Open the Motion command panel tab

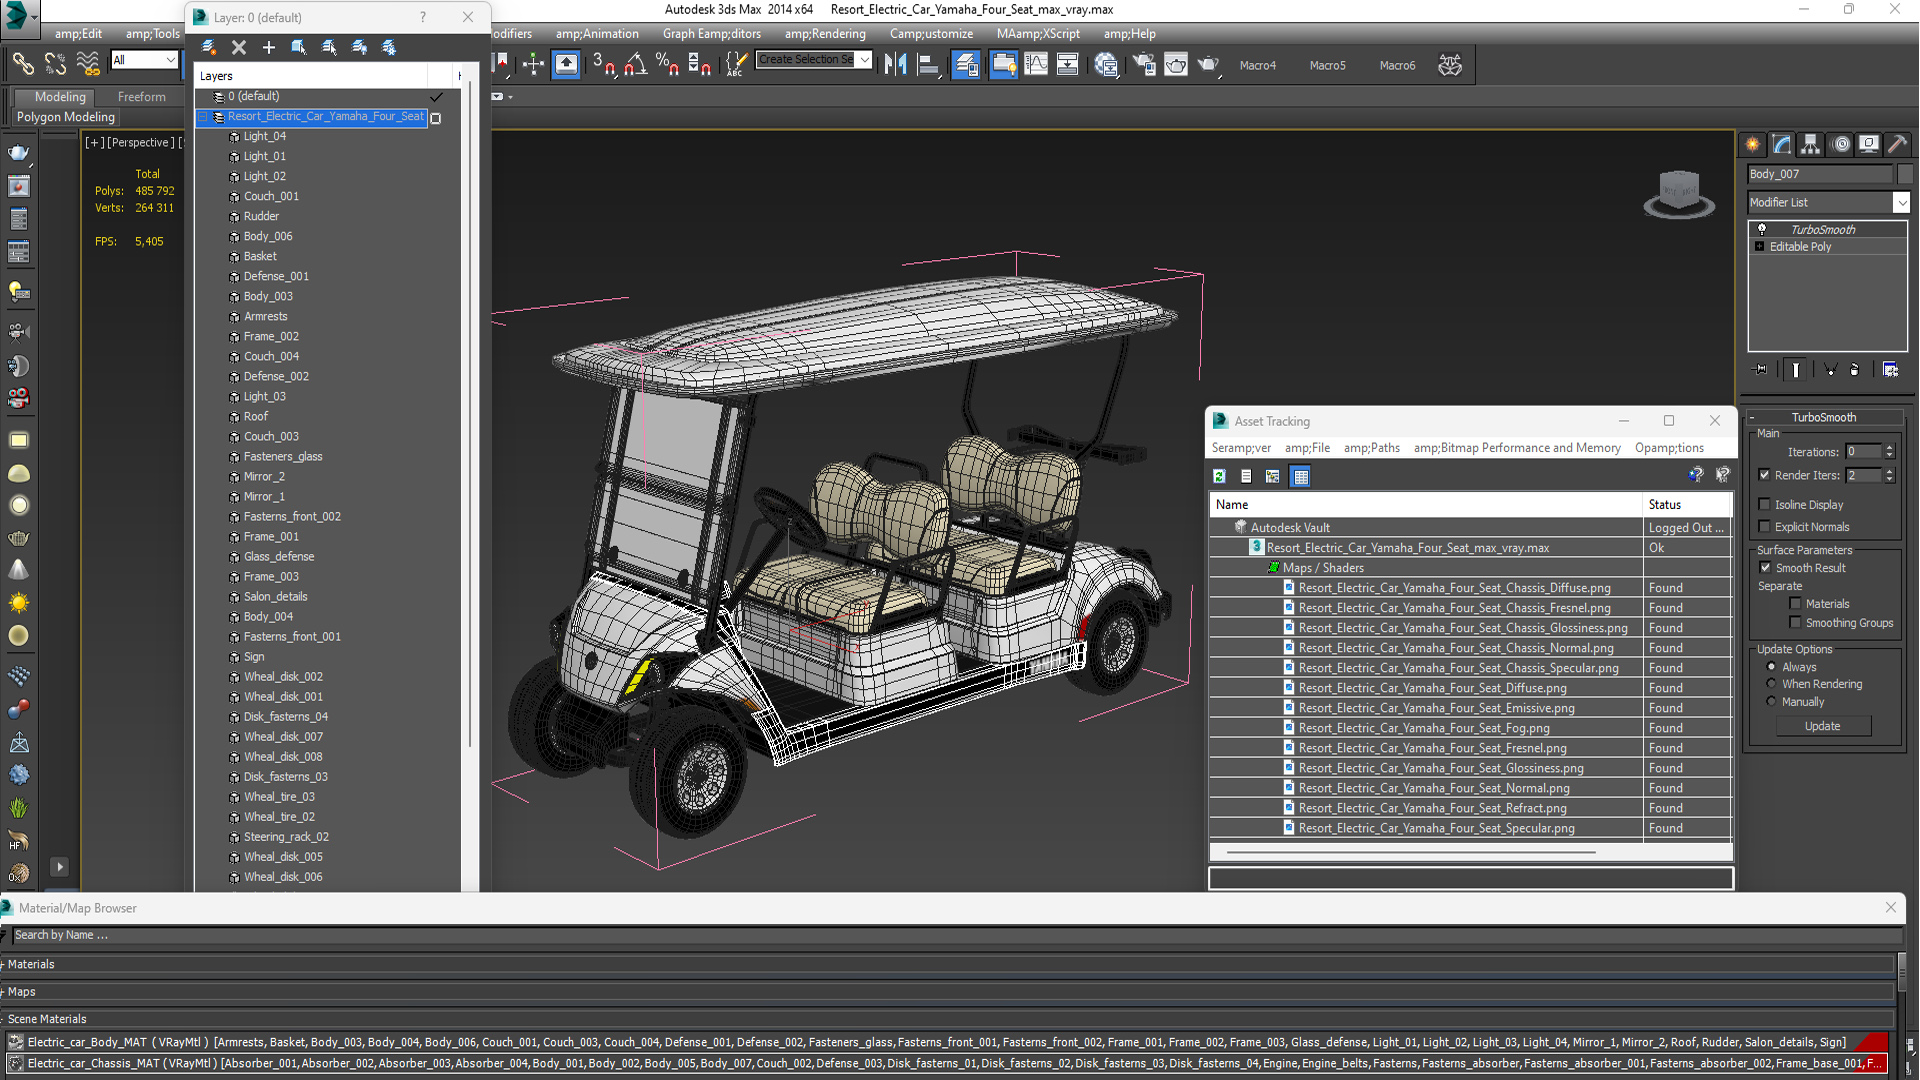(1840, 145)
